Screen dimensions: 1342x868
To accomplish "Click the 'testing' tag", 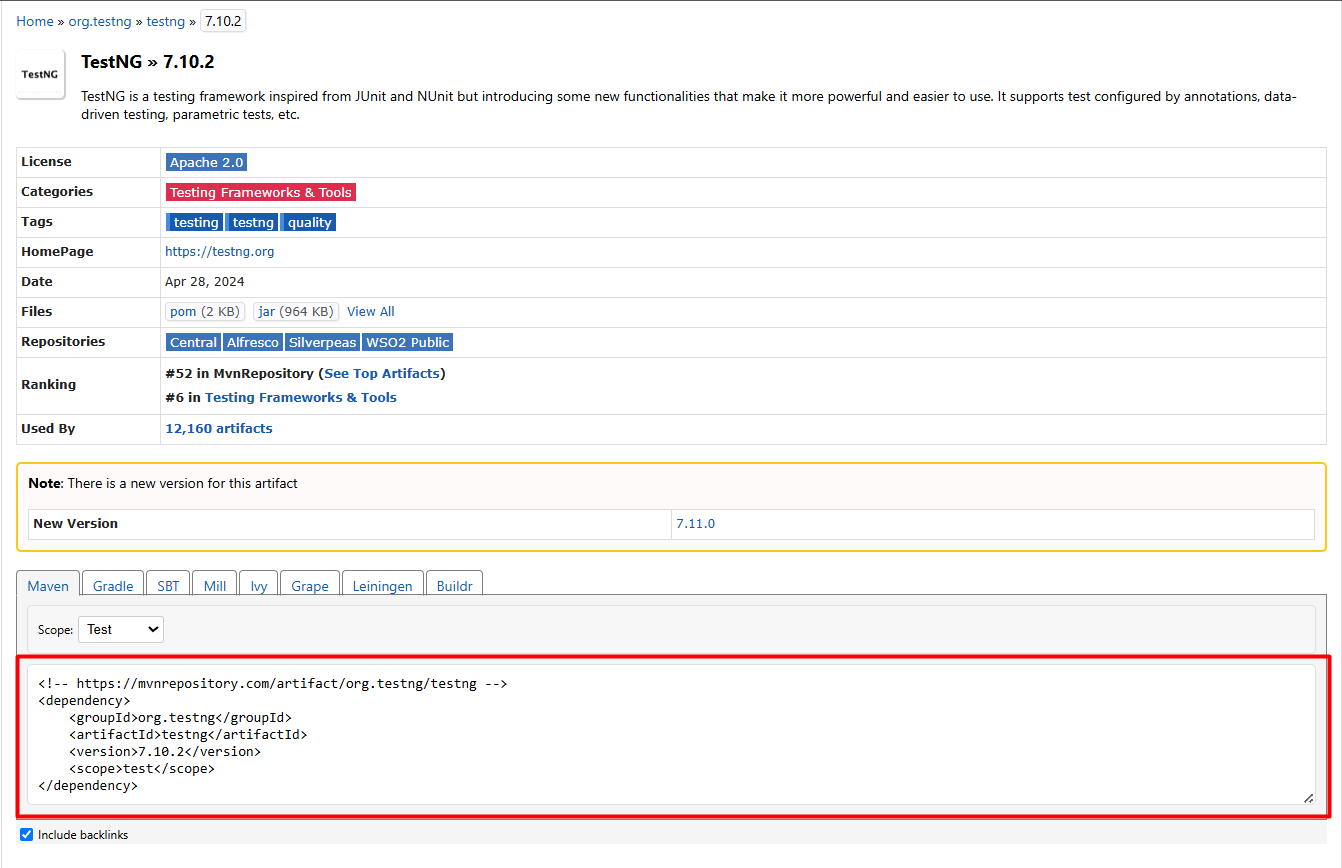I will pyautogui.click(x=195, y=222).
